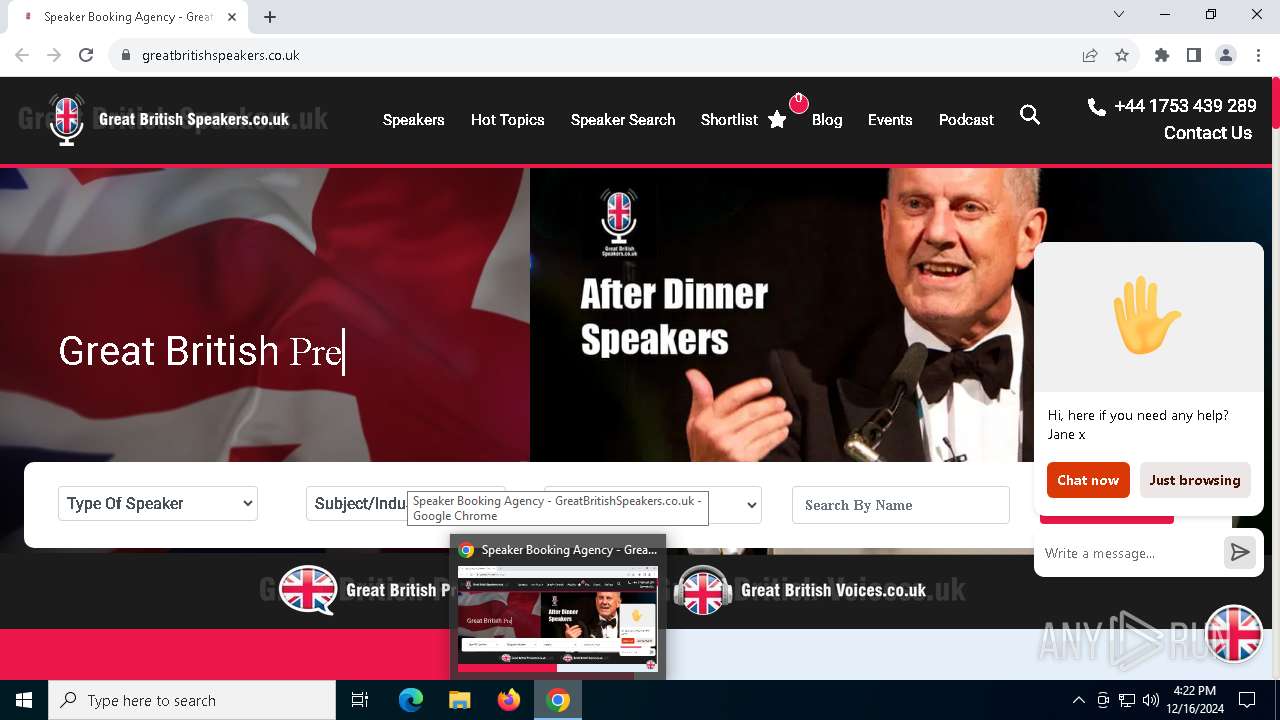Click After Dinner Speakers banner

pos(781,315)
